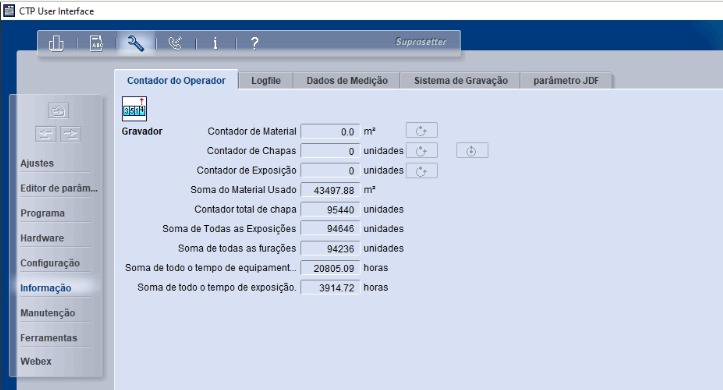Viewport: 723px width, 390px height.
Task: Click the Soma de todas as furações value 94236
Action: pyautogui.click(x=330, y=248)
